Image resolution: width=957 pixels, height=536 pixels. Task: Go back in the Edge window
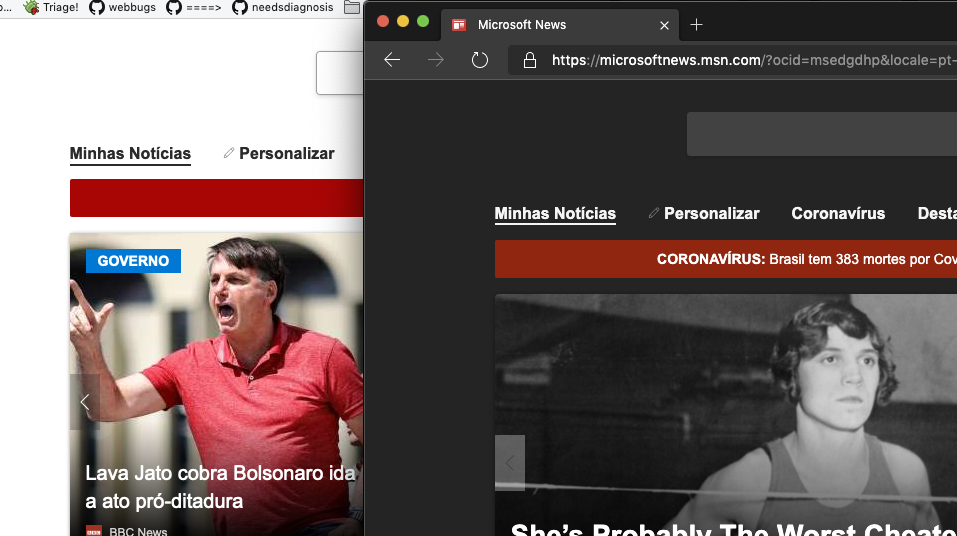[x=392, y=60]
